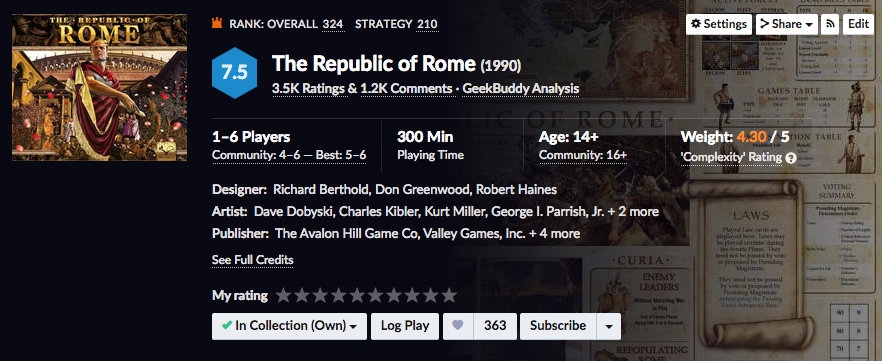Click the Subscribe button

558,326
